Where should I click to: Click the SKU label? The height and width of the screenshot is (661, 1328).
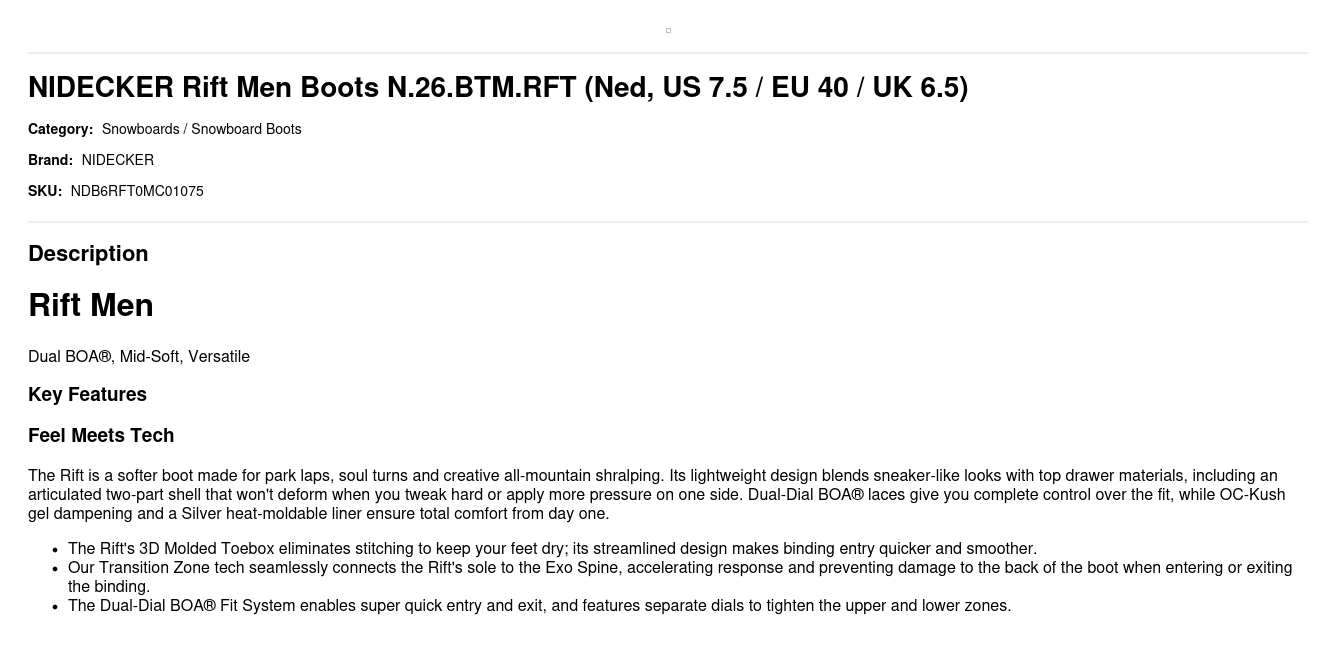click(45, 191)
